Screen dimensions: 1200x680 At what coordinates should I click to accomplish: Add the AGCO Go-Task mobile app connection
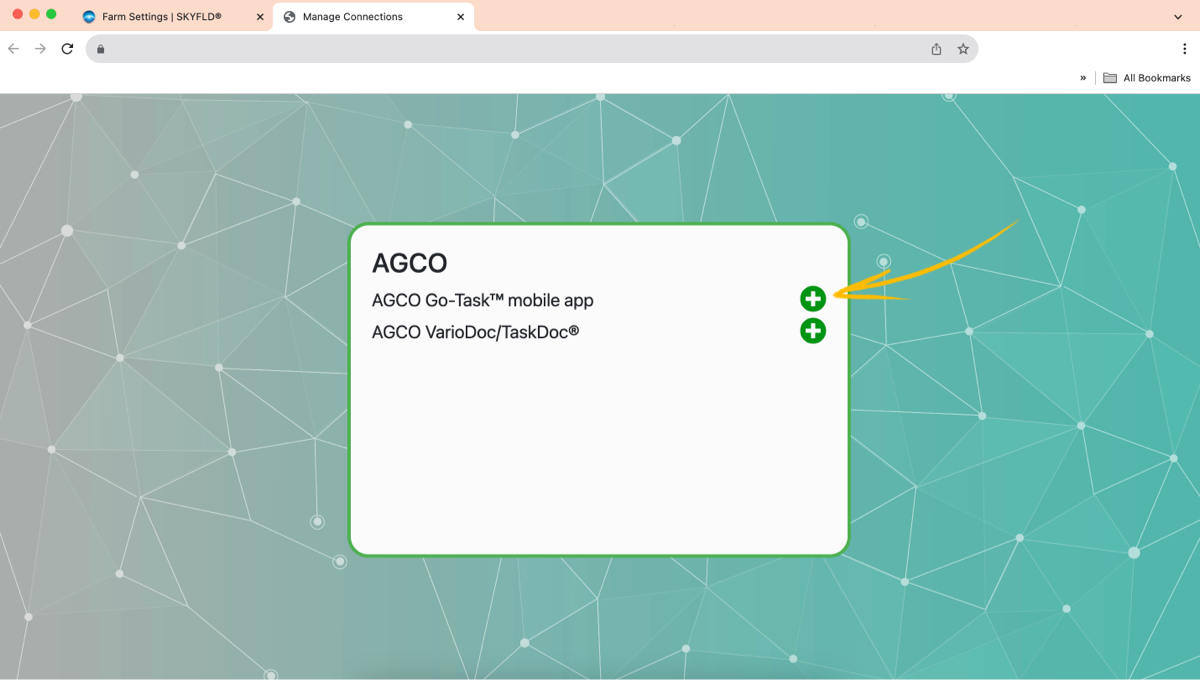pos(813,298)
